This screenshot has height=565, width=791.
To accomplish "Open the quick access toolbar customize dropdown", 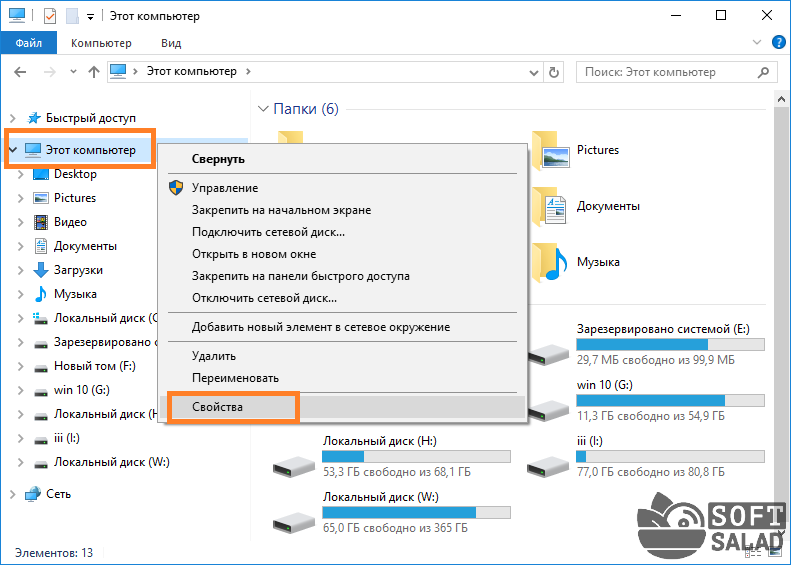I will pyautogui.click(x=90, y=17).
